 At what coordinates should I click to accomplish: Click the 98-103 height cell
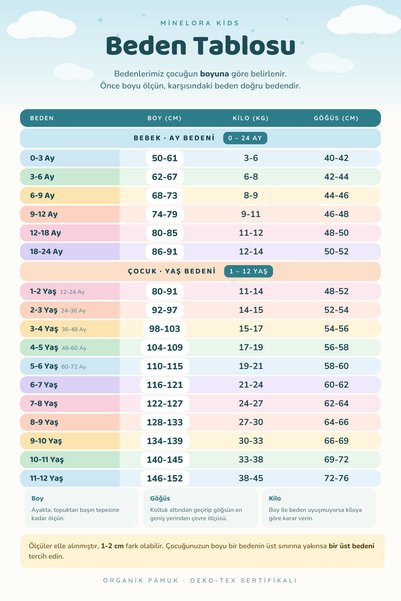pyautogui.click(x=164, y=329)
